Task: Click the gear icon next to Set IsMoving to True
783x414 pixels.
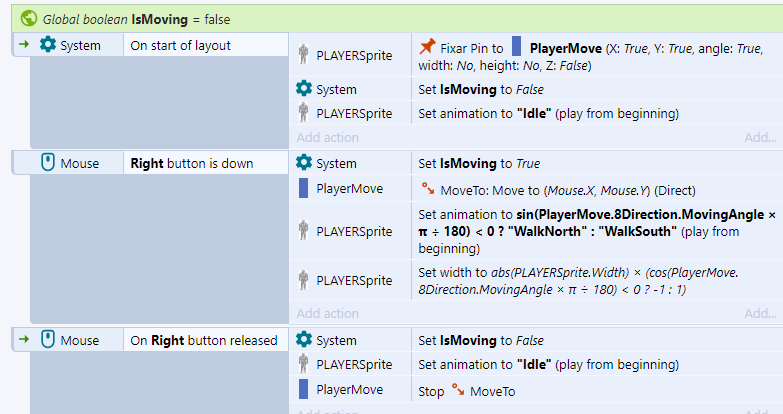Action: [304, 163]
